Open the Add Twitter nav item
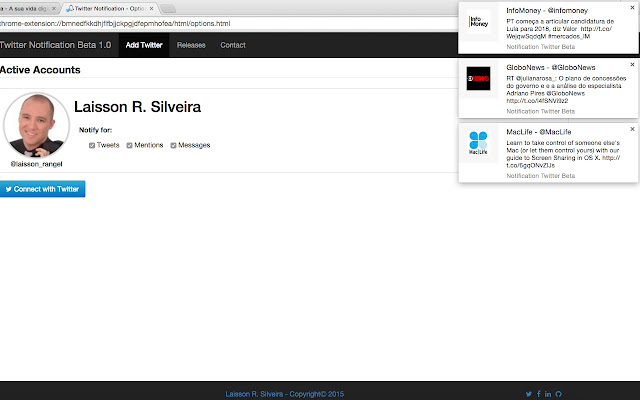 pyautogui.click(x=144, y=45)
